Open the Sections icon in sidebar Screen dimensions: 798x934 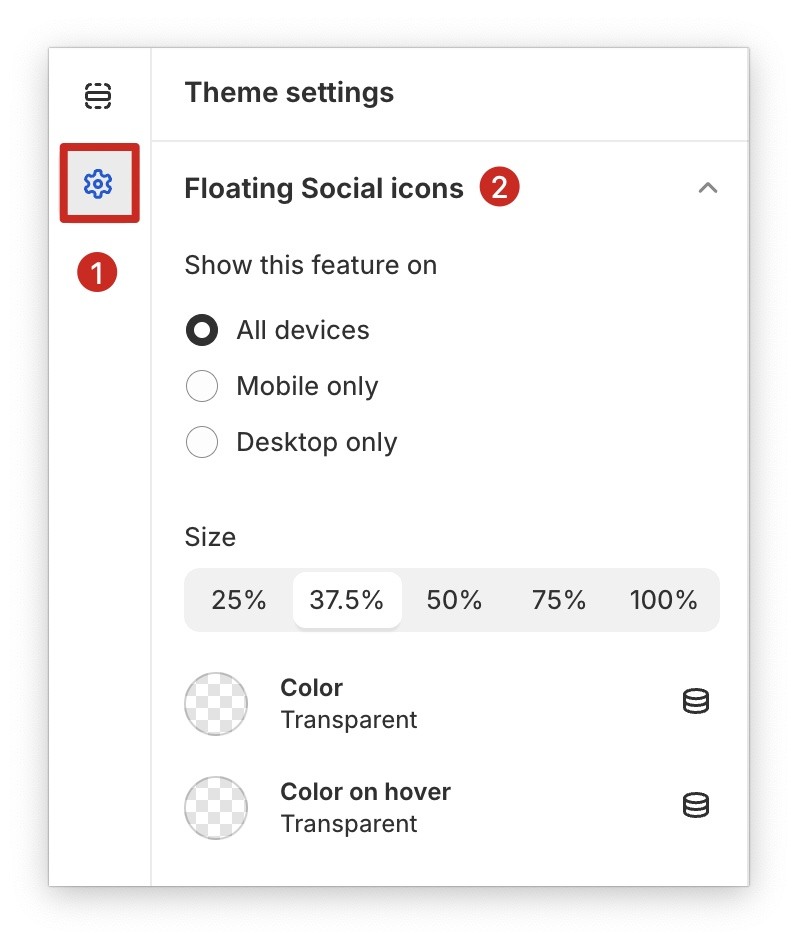tap(98, 96)
